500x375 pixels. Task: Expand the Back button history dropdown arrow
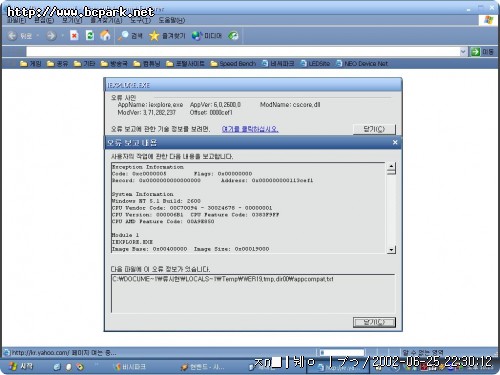(38, 36)
